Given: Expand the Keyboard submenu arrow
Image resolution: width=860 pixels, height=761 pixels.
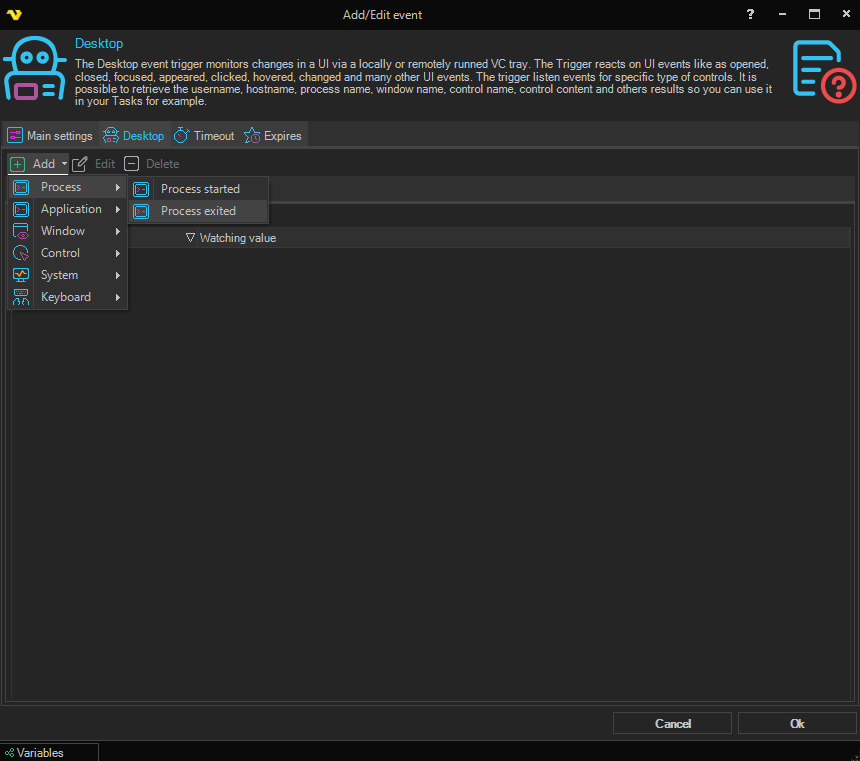Looking at the screenshot, I should coord(117,297).
